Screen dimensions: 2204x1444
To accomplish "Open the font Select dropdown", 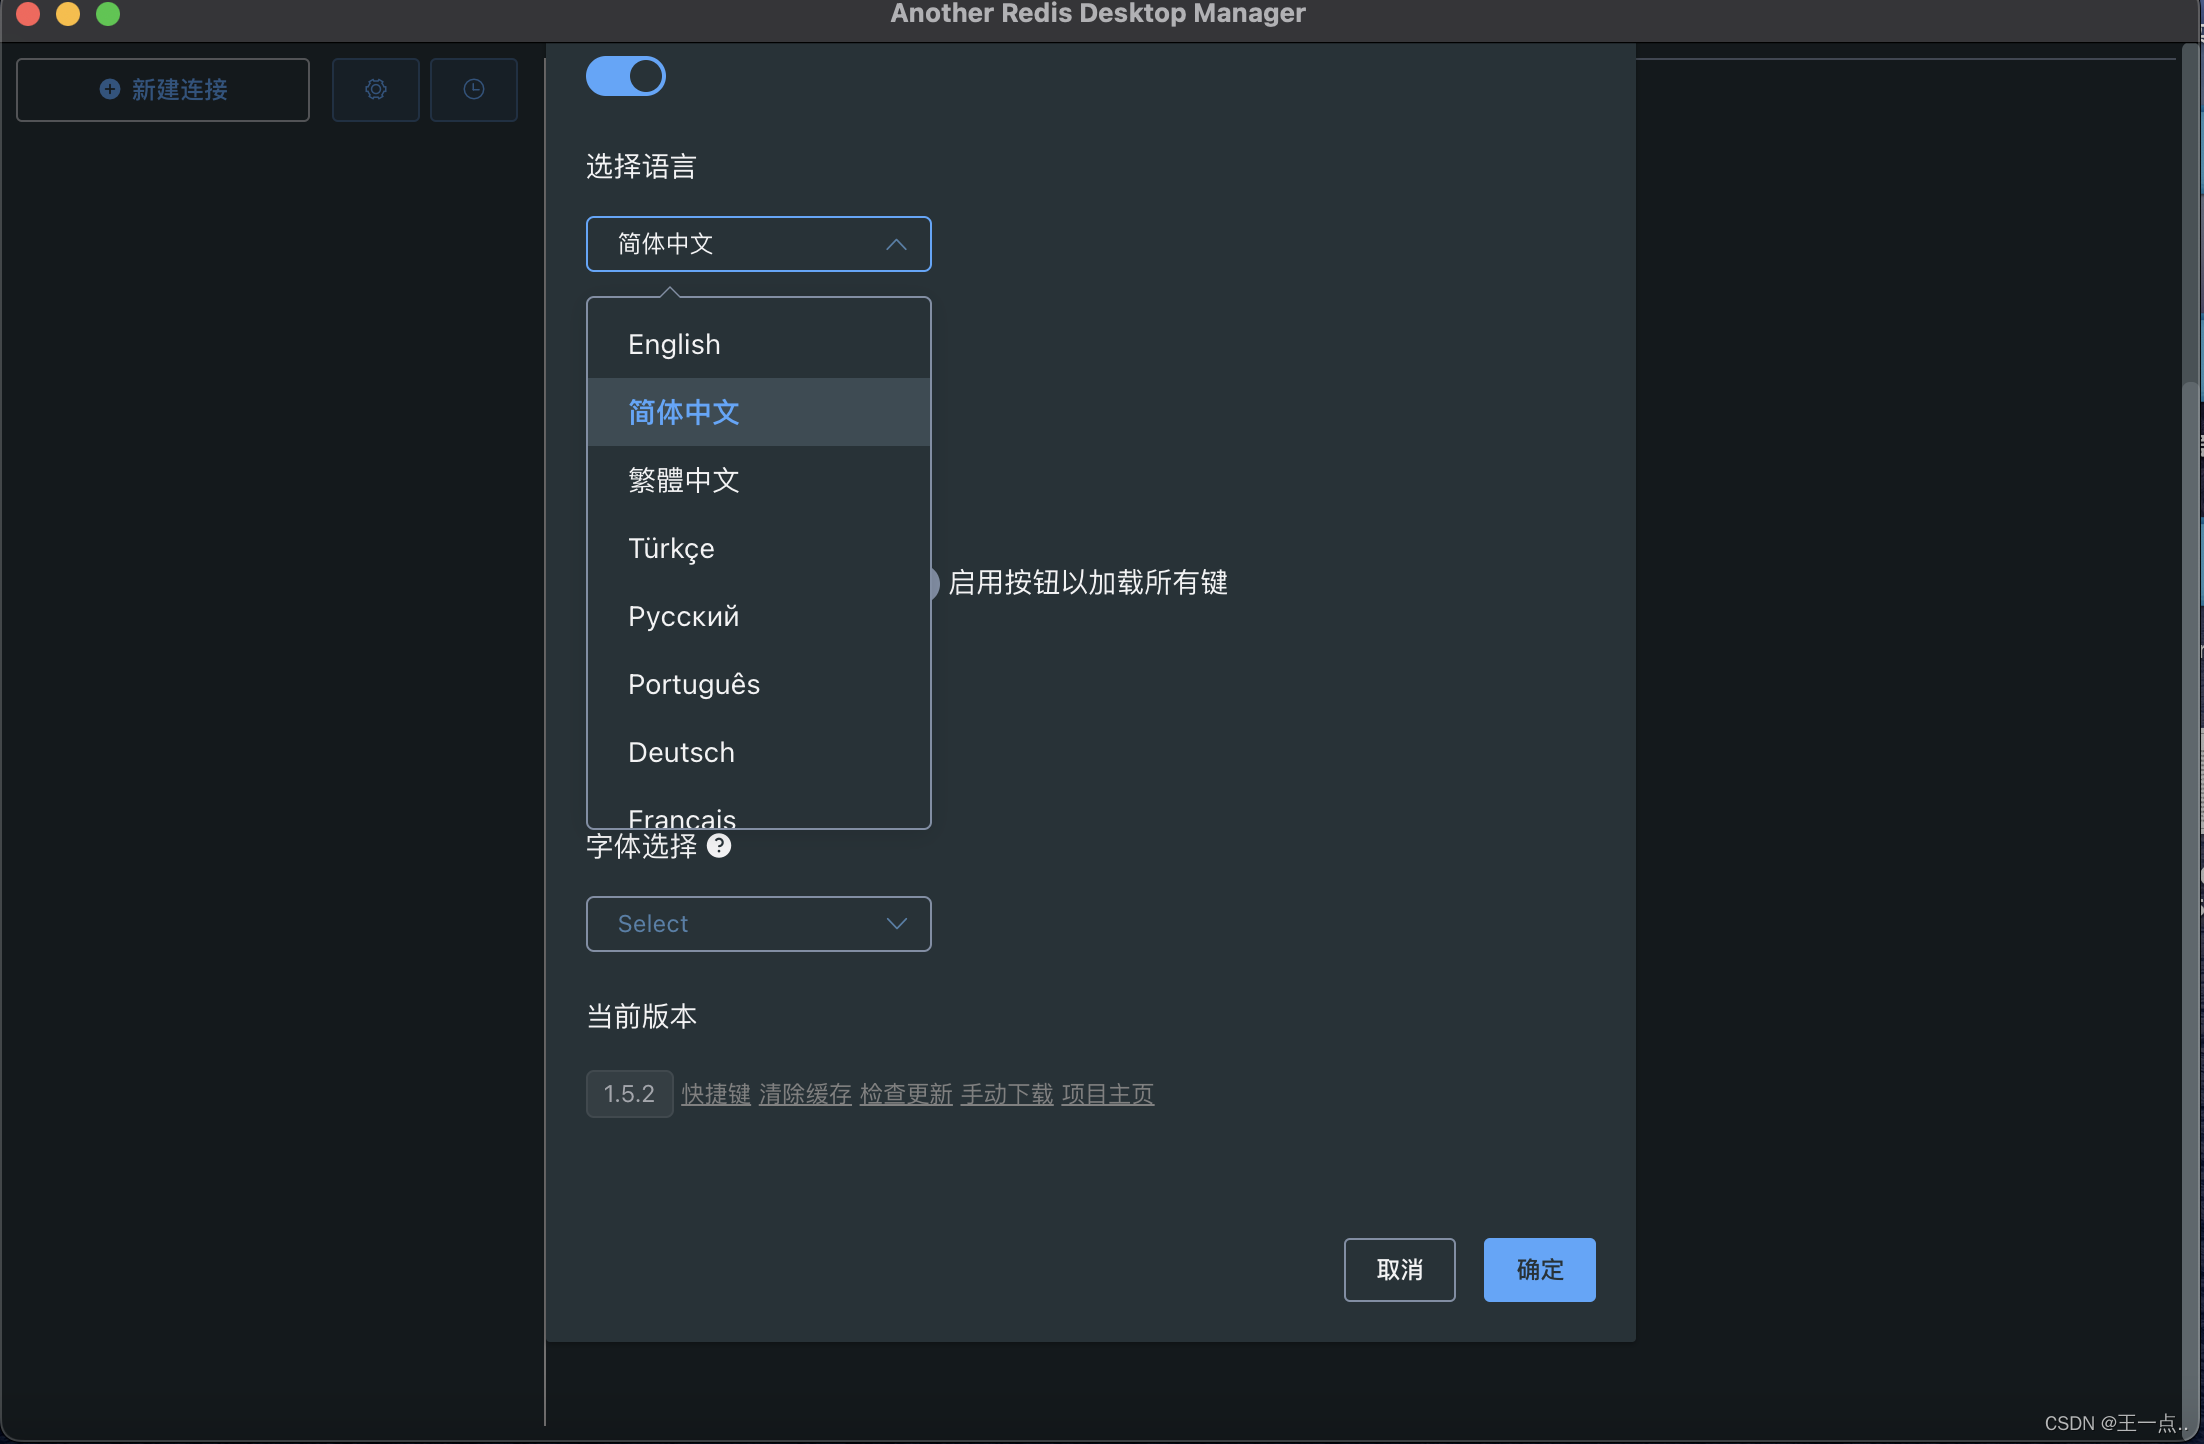I will 758,924.
